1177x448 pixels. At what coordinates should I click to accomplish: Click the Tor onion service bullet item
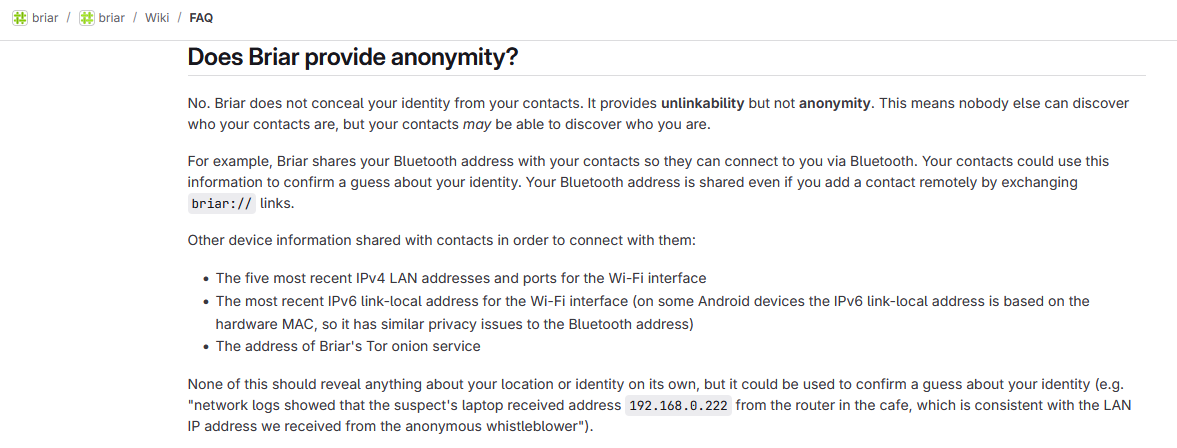(348, 346)
